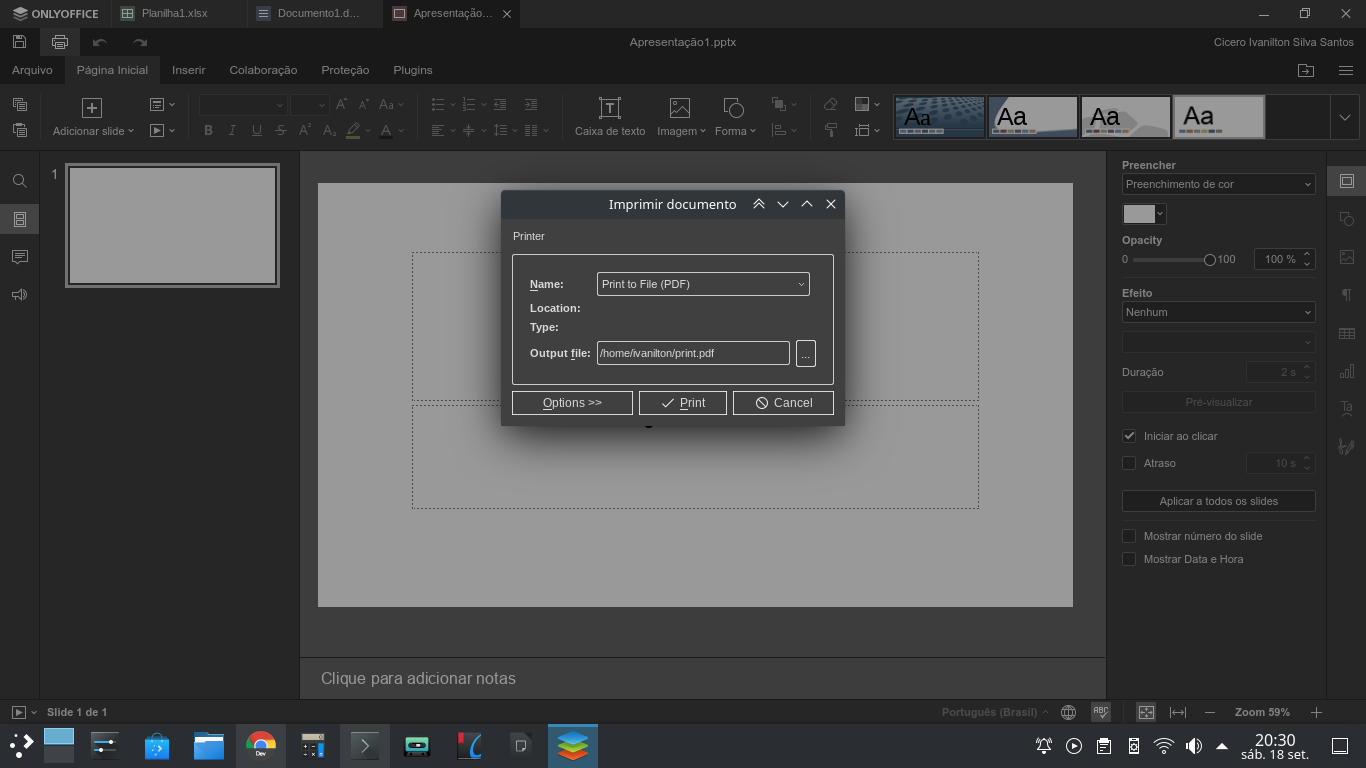Open the Caixa de texto tool
Viewport: 1366px width, 768px height.
point(609,116)
